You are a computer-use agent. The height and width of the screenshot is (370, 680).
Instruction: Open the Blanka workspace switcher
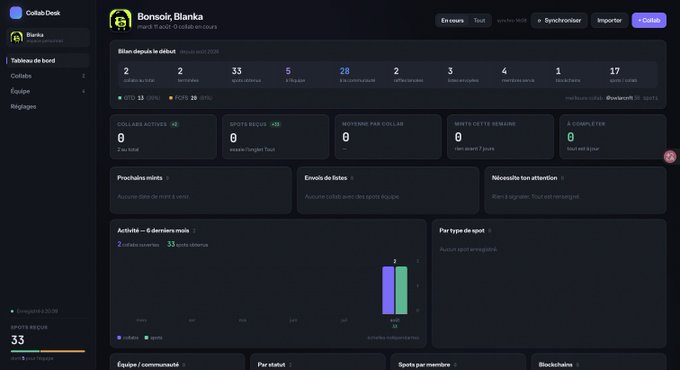[x=48, y=37]
